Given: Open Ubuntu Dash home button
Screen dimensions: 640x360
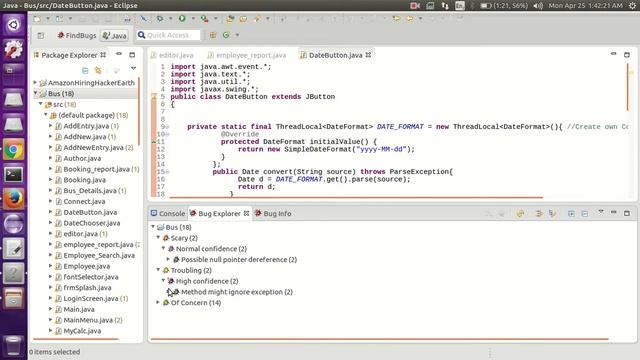Looking at the screenshot, I should pyautogui.click(x=13, y=25).
